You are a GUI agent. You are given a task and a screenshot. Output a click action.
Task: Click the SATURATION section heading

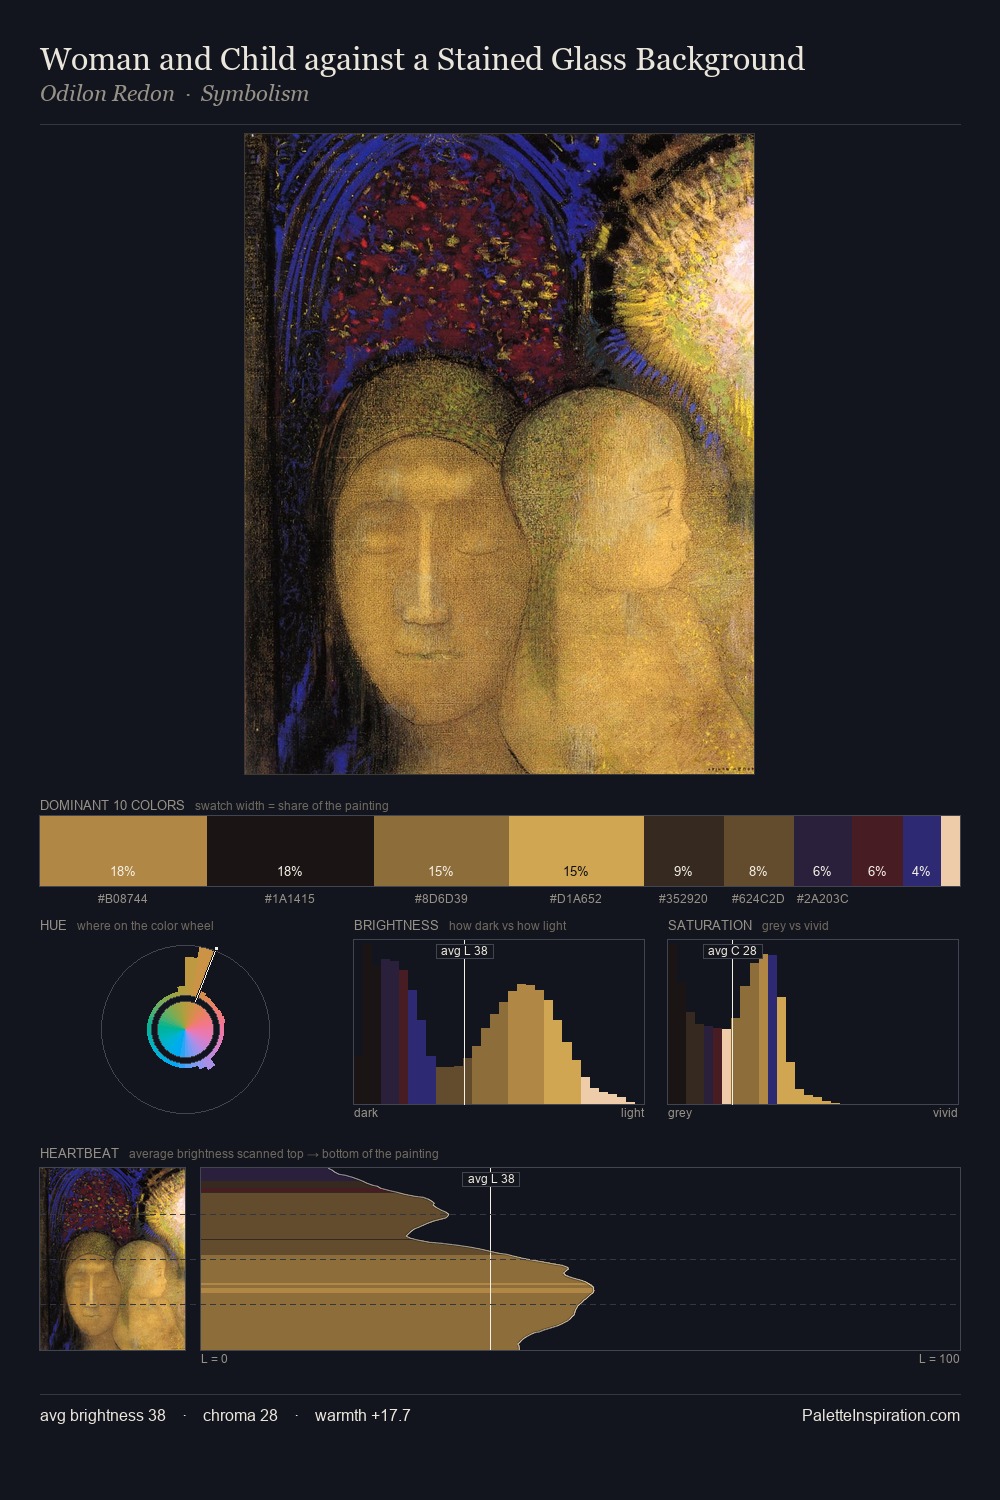710,925
